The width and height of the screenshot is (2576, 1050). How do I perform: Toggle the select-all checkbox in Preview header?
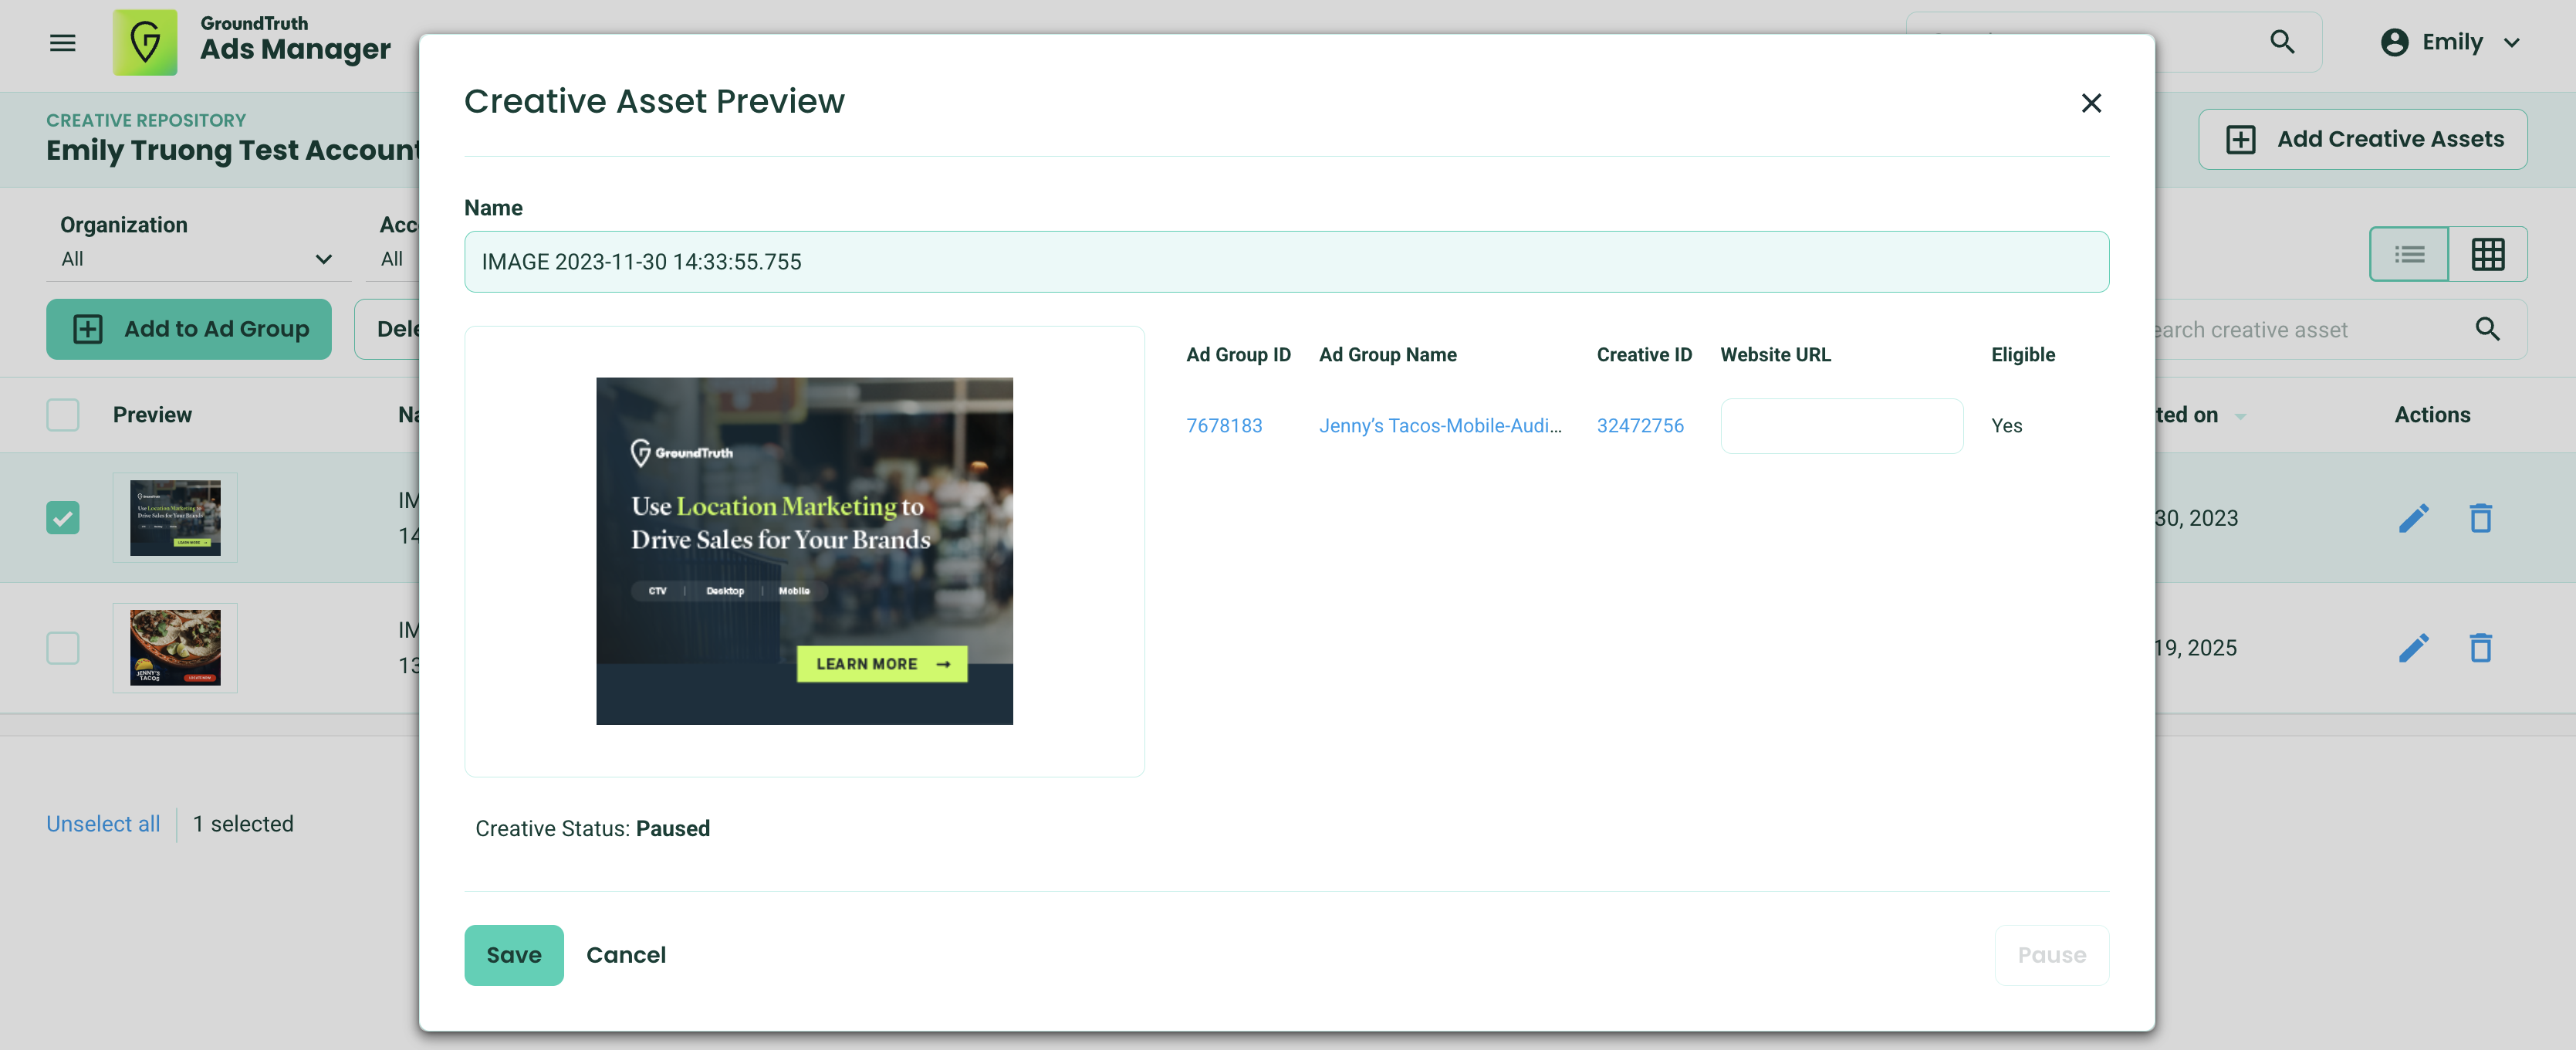62,414
